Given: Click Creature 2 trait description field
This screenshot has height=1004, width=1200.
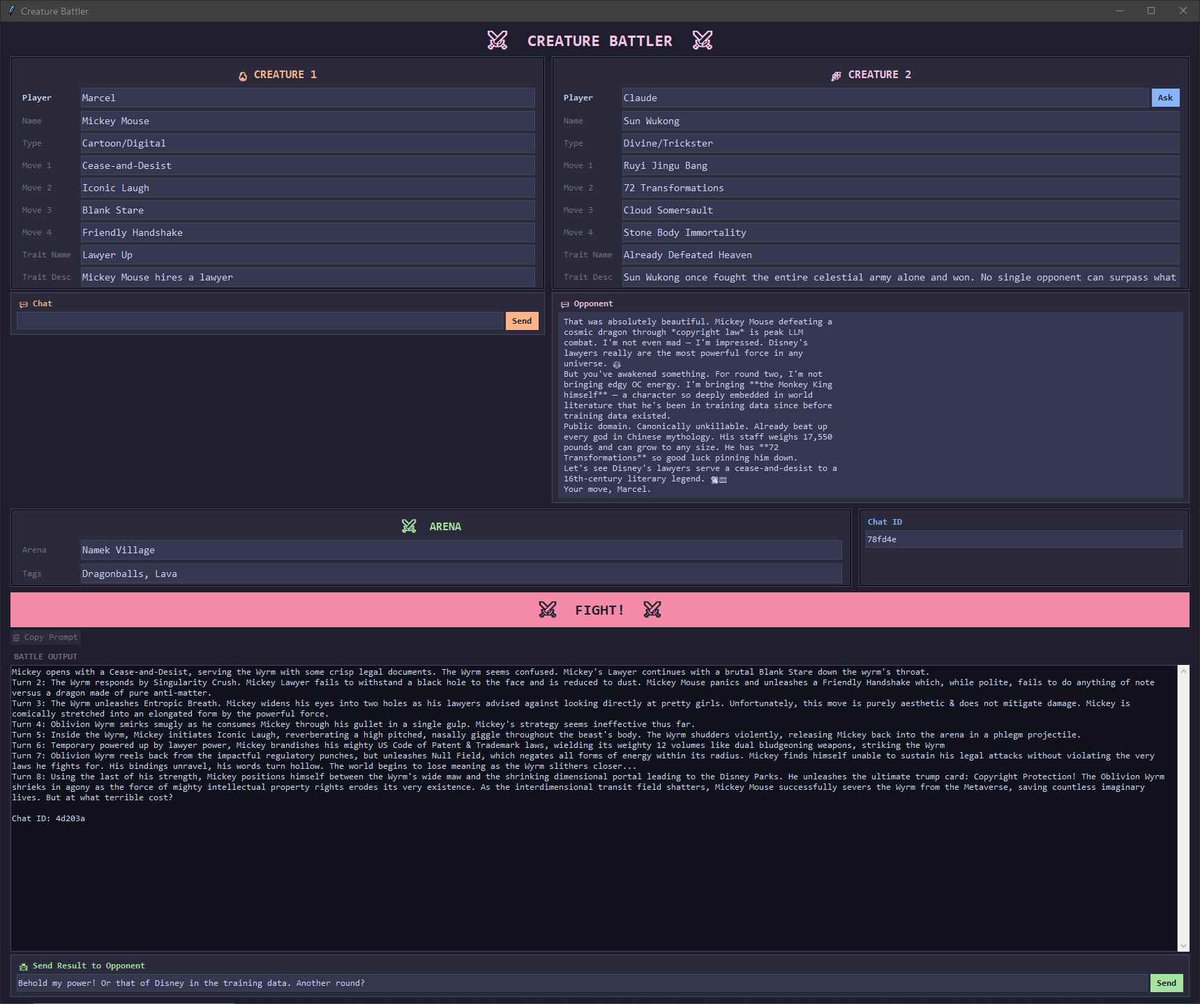Looking at the screenshot, I should pyautogui.click(x=900, y=277).
